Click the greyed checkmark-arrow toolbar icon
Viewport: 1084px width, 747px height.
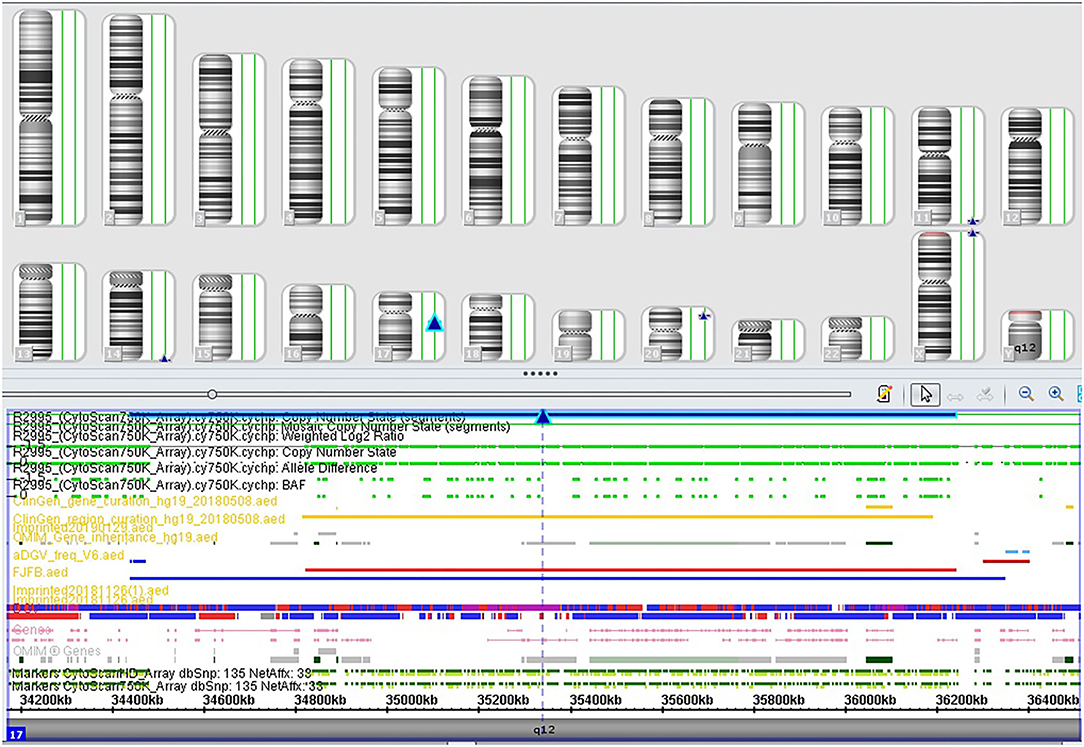984,395
